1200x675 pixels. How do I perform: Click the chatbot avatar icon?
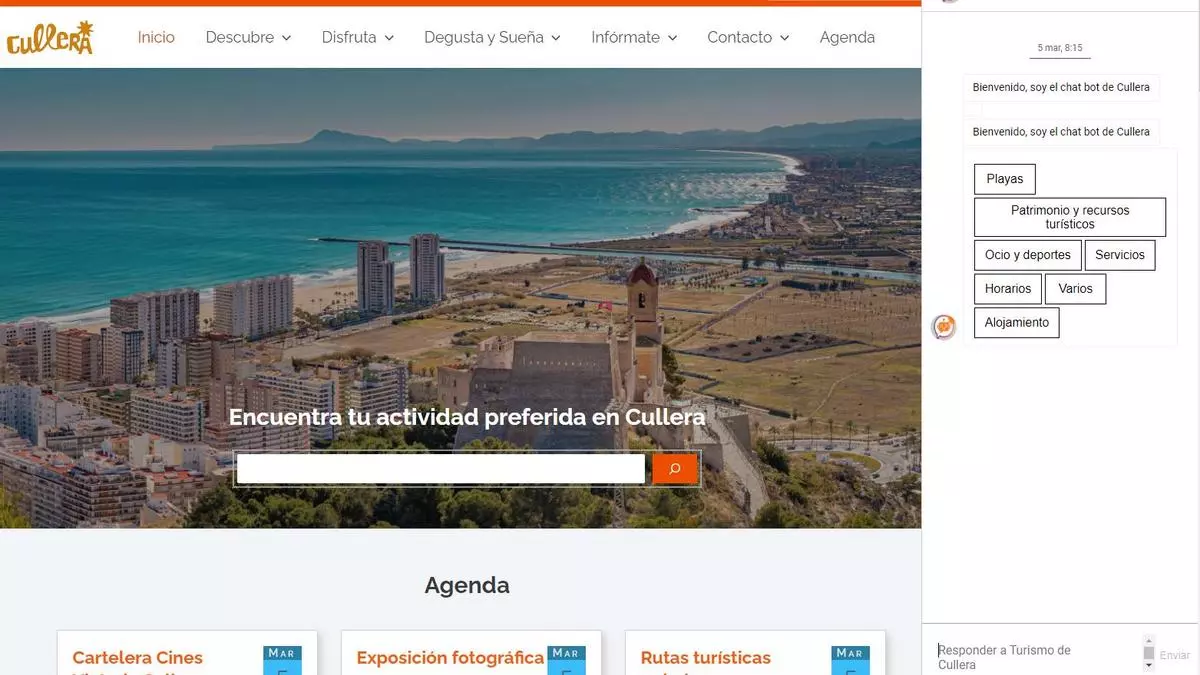944,326
